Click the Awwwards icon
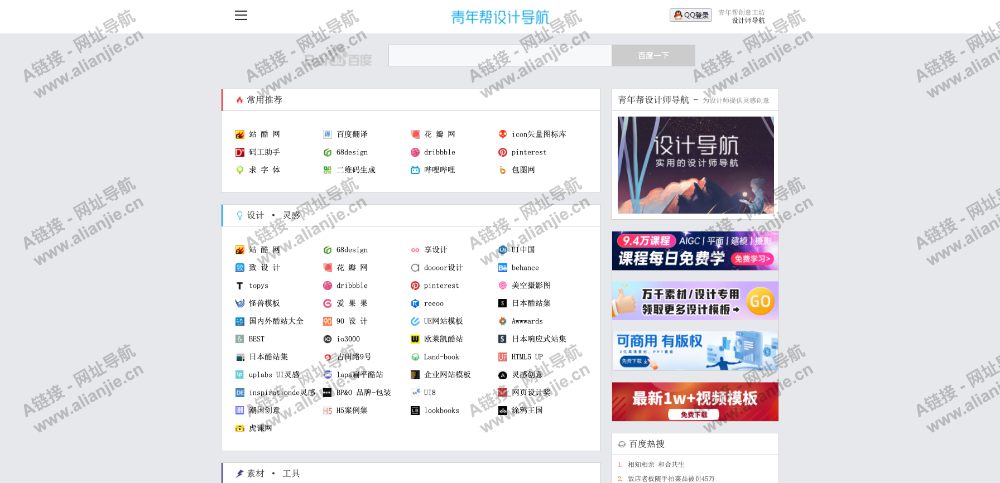 [503, 322]
